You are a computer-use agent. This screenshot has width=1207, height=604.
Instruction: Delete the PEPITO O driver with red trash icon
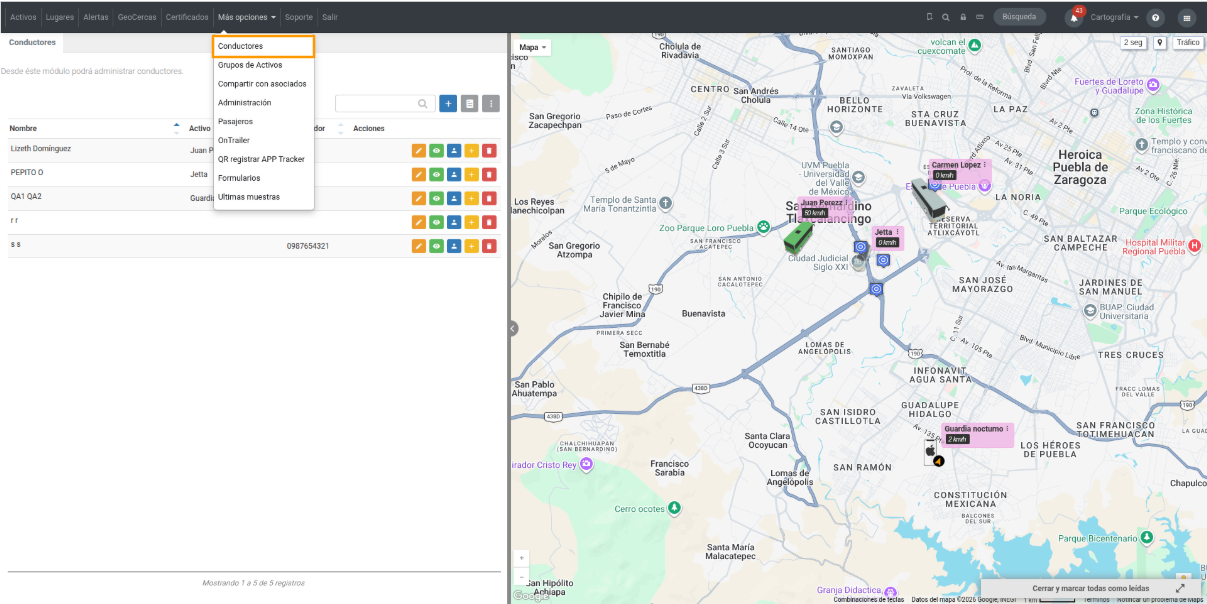(489, 174)
